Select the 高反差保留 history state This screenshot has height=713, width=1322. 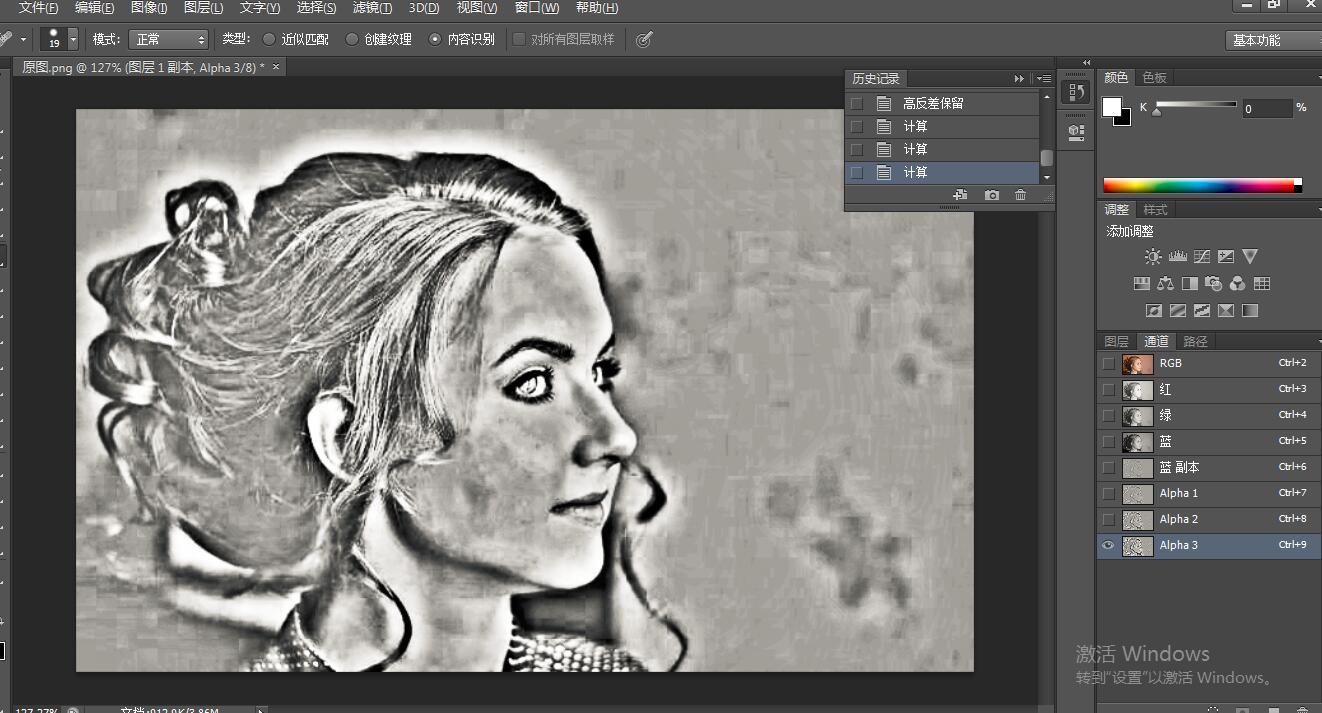pyautogui.click(x=932, y=103)
